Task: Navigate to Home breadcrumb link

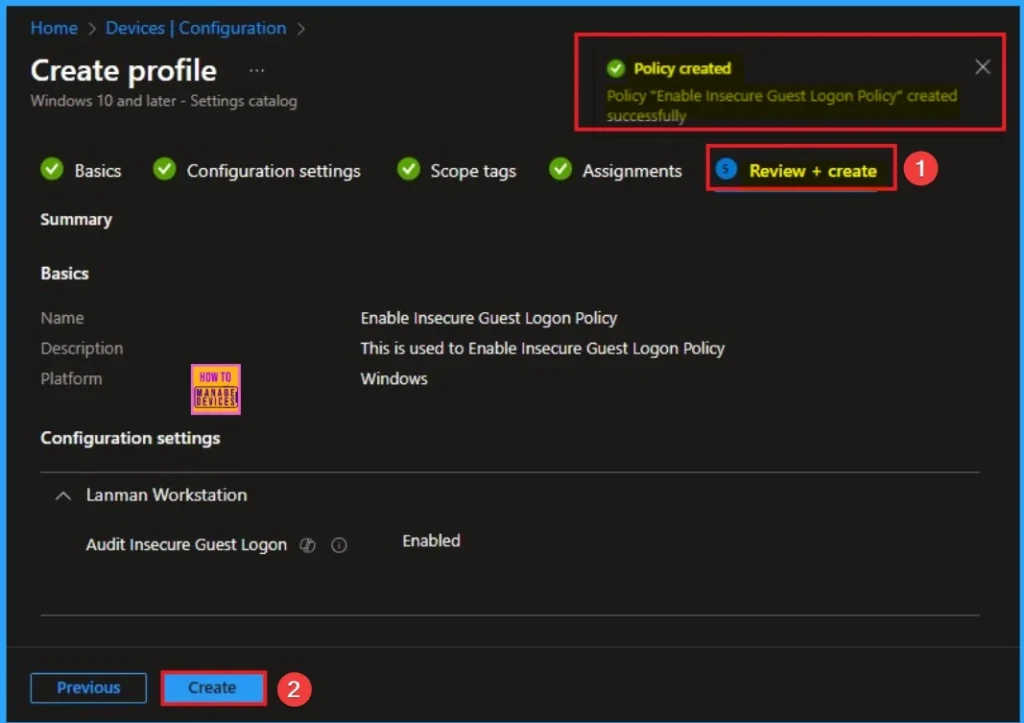Action: 54,28
